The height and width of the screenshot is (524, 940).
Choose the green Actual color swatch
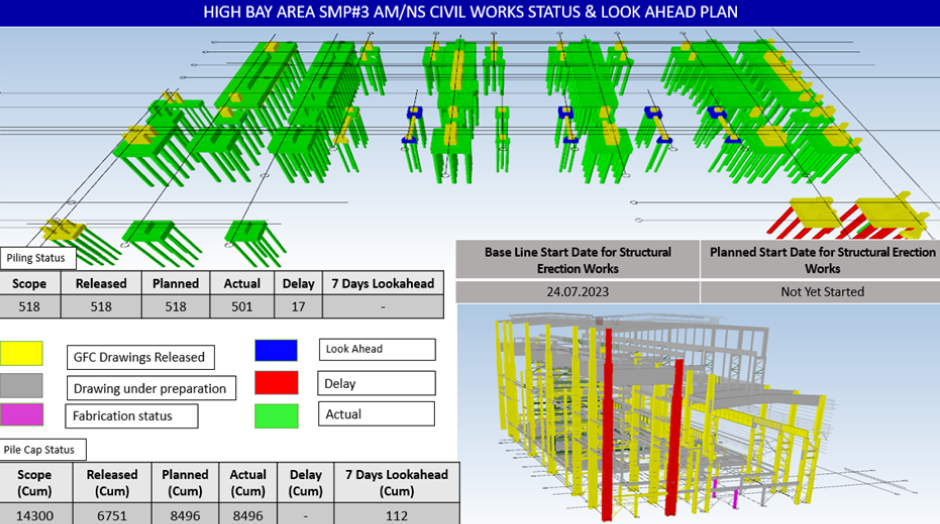click(x=276, y=414)
